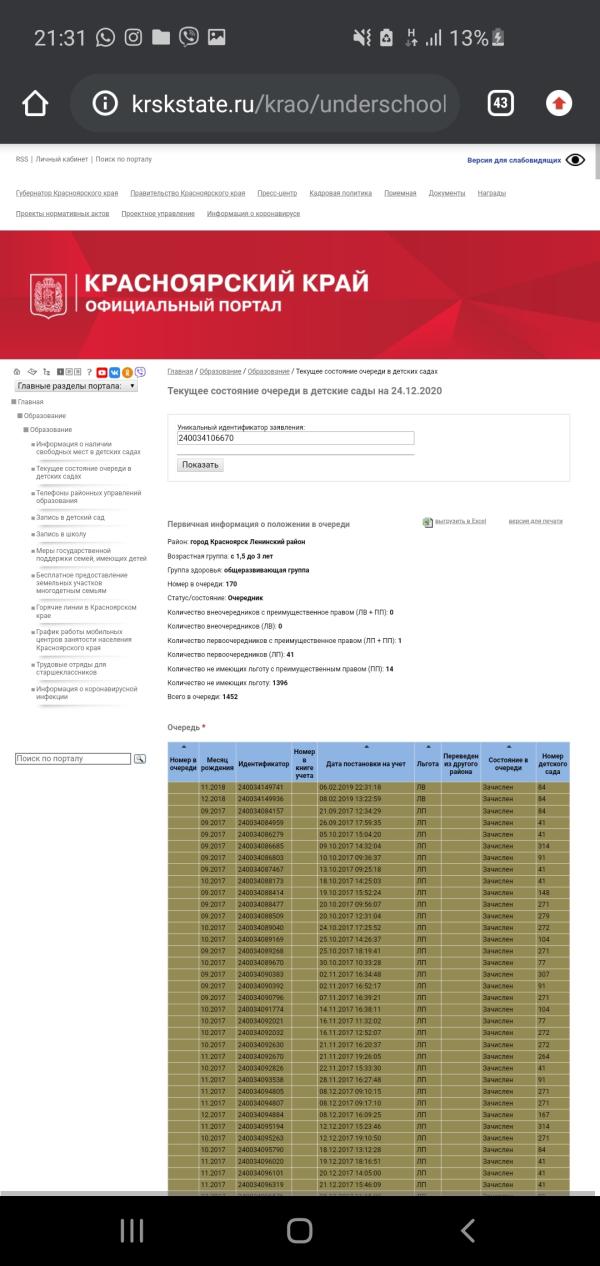Screen dimensions: 600x1266
Task: Click the question mark help icon
Action: [89, 372]
